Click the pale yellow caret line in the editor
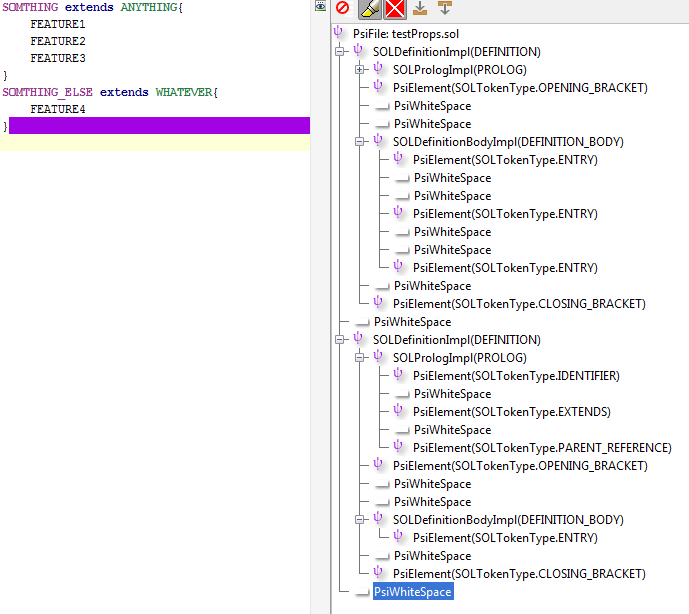Image resolution: width=689 pixels, height=614 pixels. (x=155, y=142)
